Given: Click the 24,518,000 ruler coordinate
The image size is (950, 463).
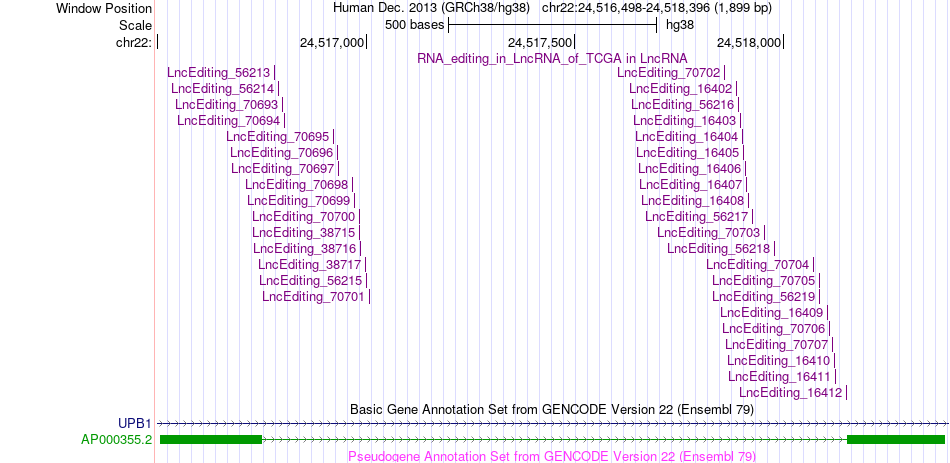Looking at the screenshot, I should (749, 42).
